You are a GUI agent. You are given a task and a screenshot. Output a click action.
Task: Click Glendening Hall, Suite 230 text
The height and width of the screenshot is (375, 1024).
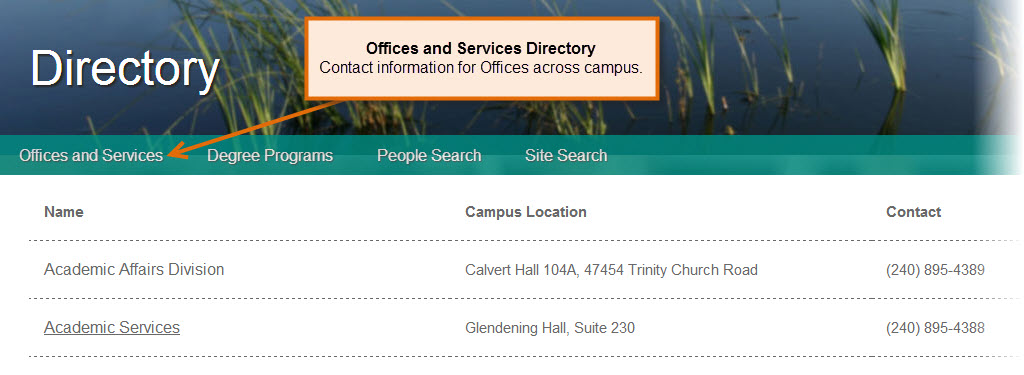pyautogui.click(x=550, y=328)
